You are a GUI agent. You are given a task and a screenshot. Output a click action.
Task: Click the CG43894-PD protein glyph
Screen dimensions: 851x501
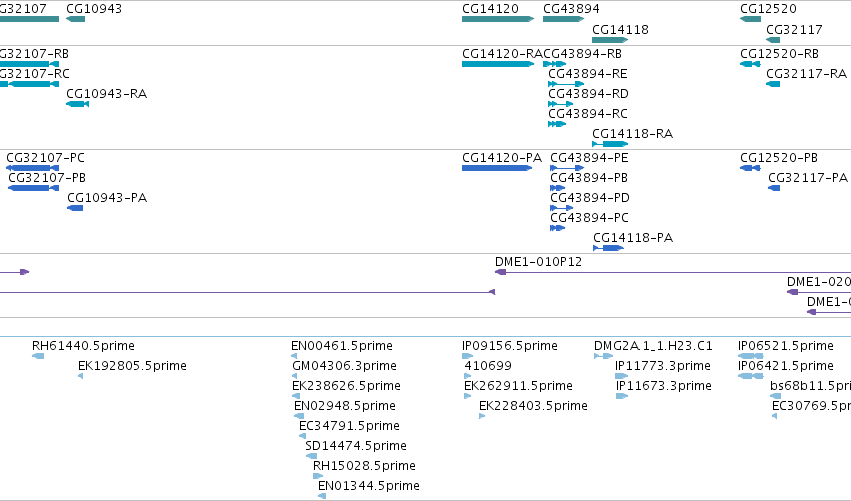pos(561,208)
